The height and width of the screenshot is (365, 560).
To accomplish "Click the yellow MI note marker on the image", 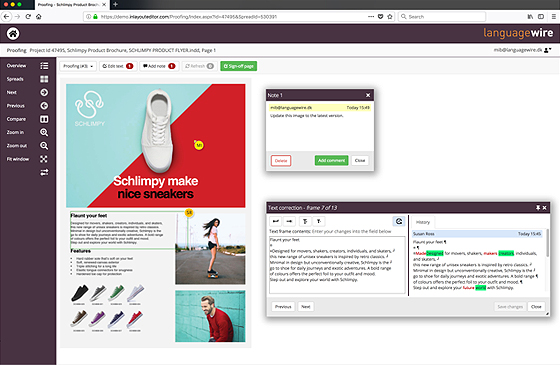I will pos(199,145).
